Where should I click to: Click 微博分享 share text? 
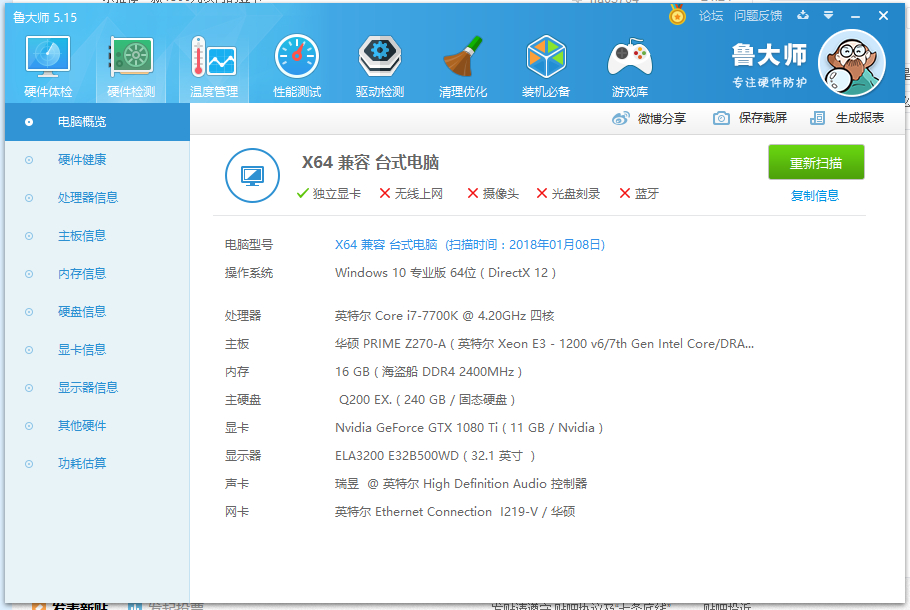click(x=662, y=118)
